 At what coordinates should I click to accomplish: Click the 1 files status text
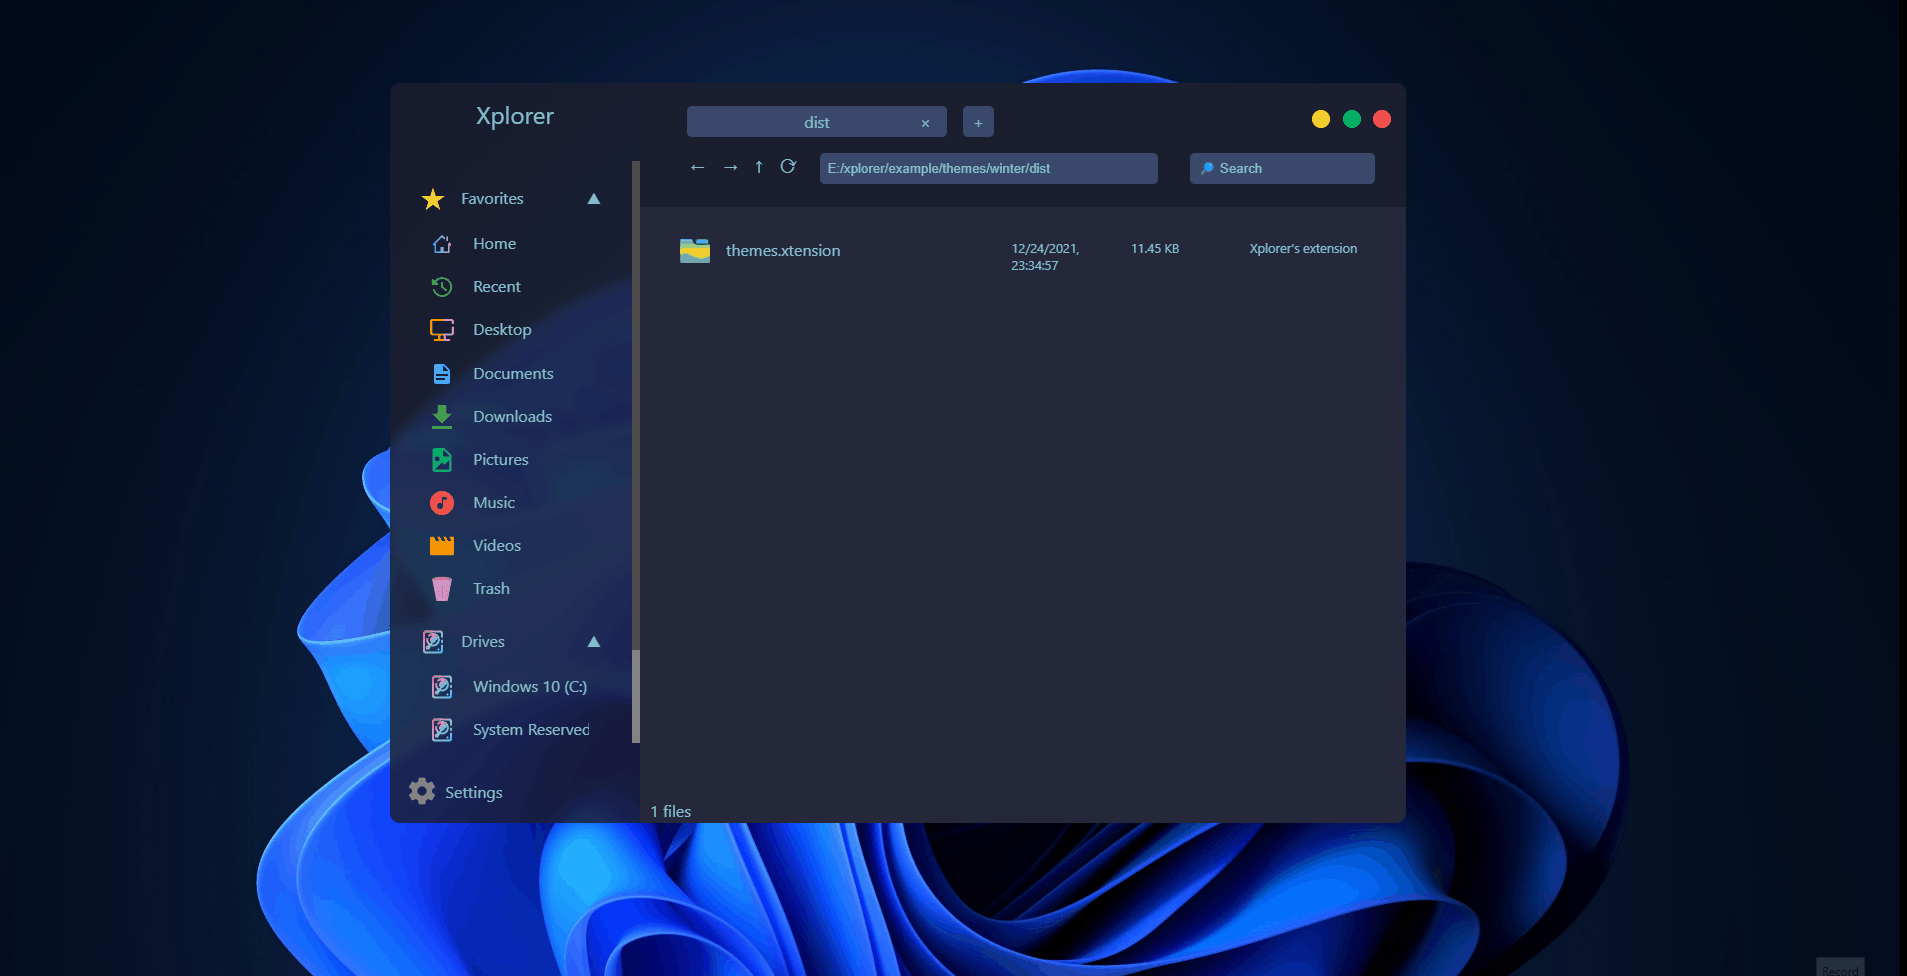click(x=671, y=812)
